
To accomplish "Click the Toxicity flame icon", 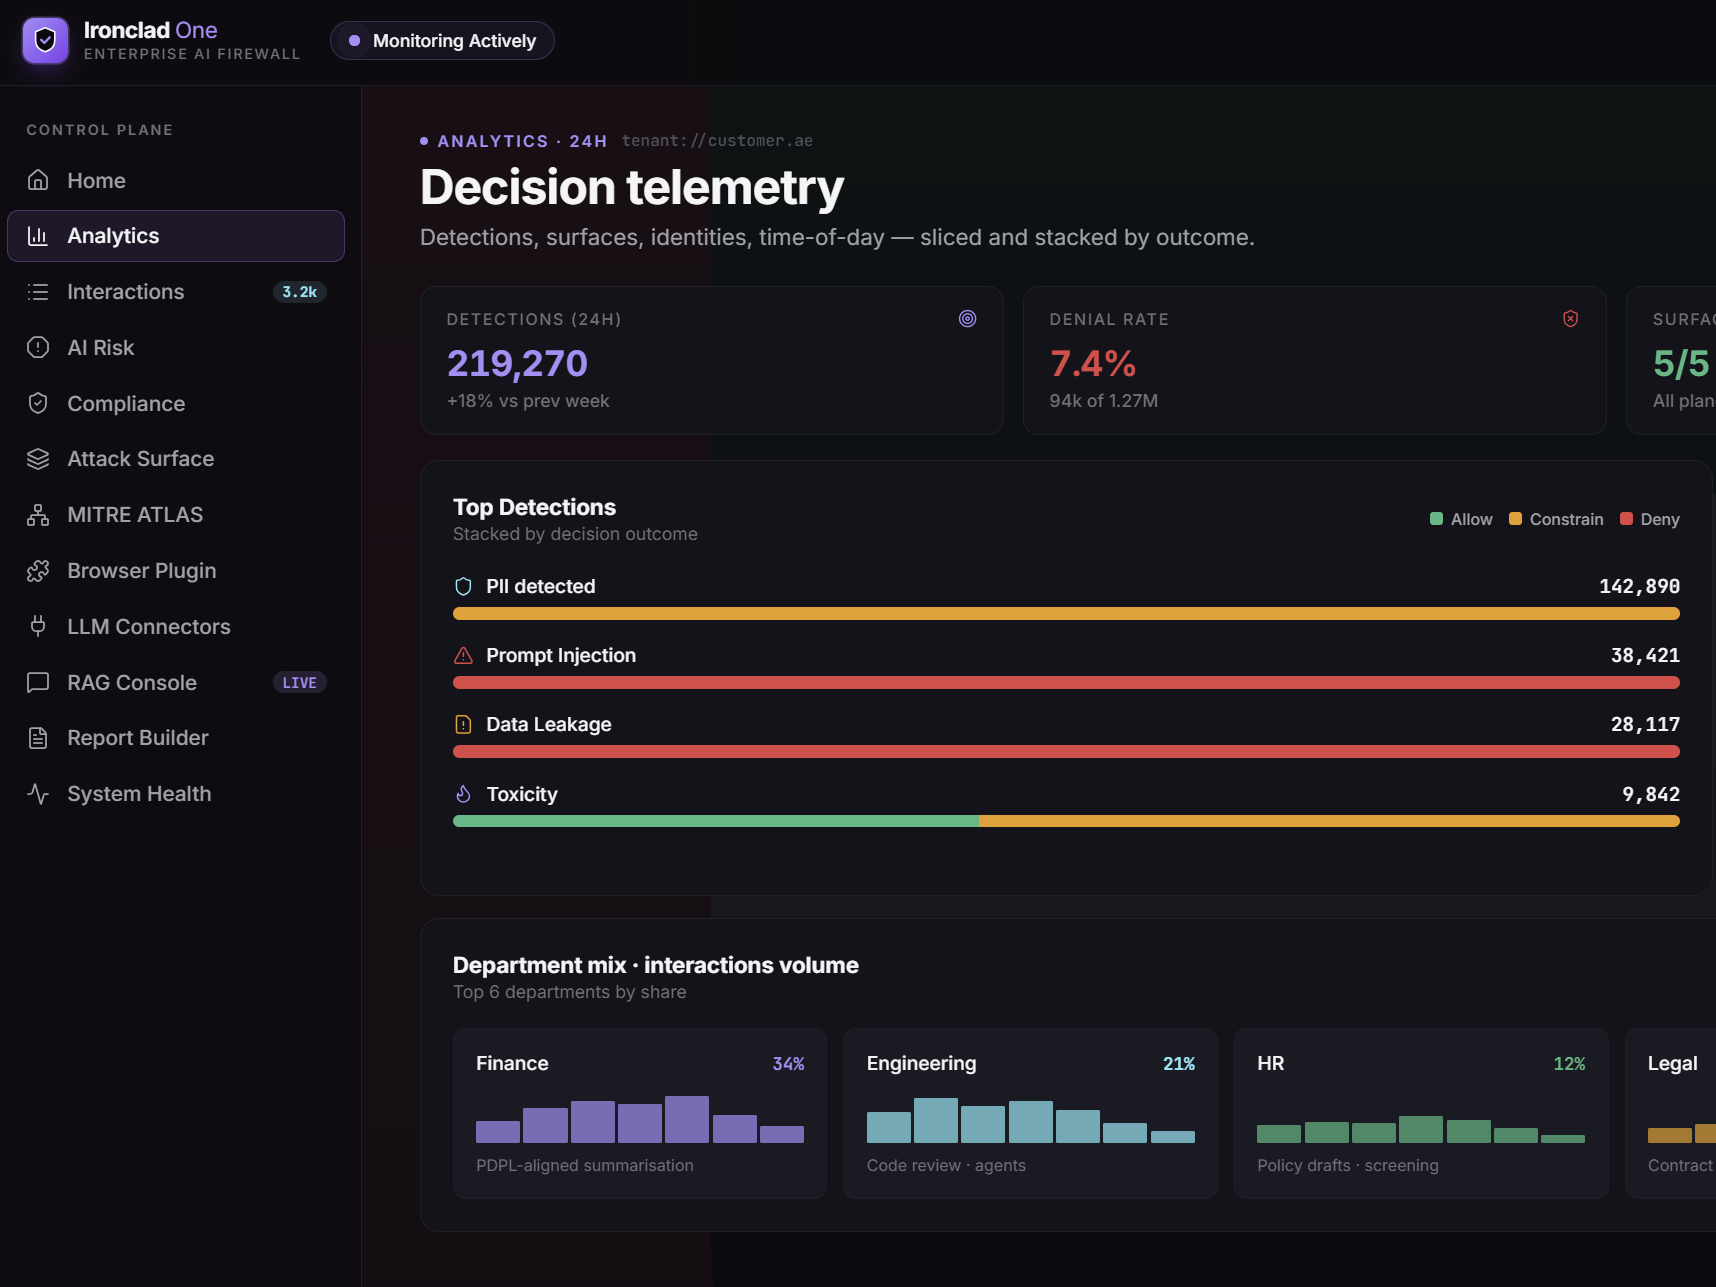I will coord(463,794).
